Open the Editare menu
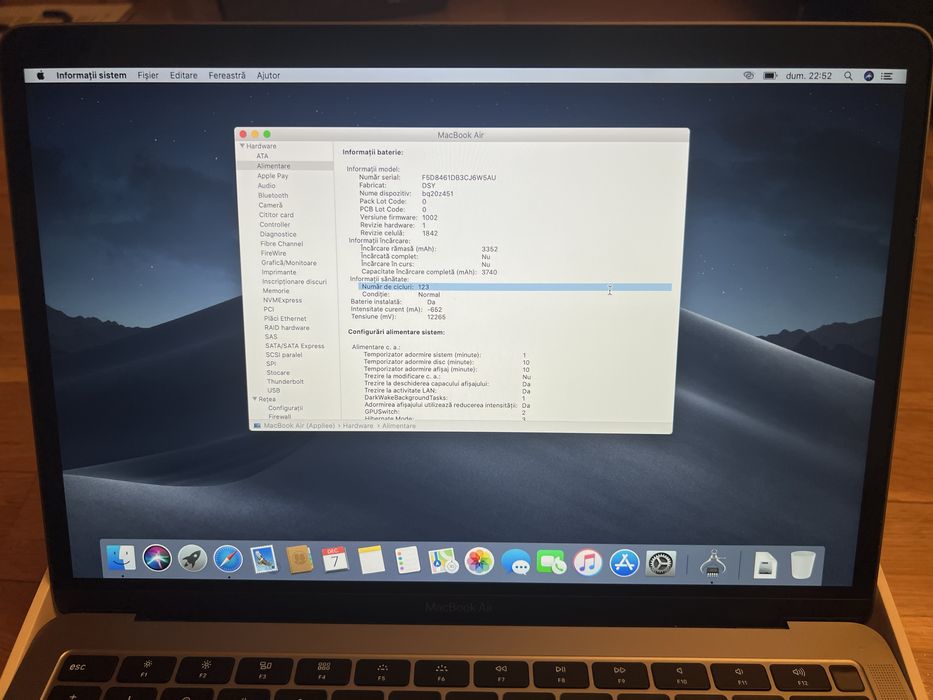Screen dimensions: 933x700 (x=183, y=75)
